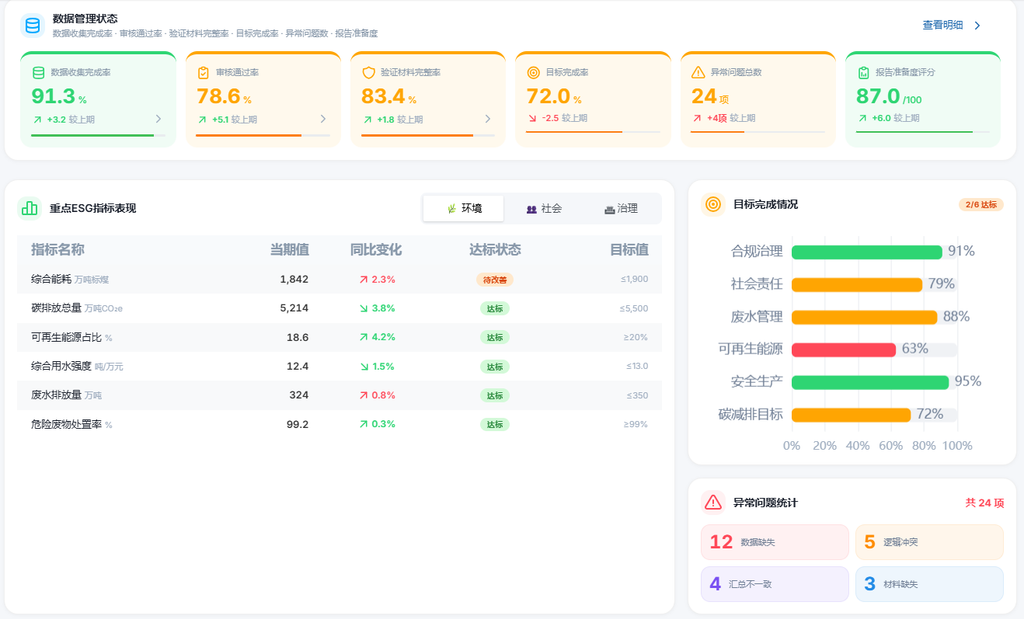1024x619 pixels.
Task: Click the 87.0 /100 score value
Action: [x=889, y=97]
